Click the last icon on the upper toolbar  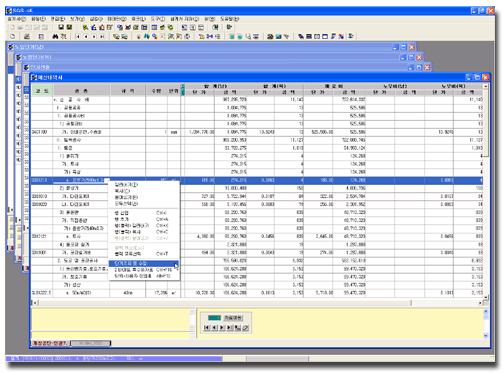click(x=229, y=27)
